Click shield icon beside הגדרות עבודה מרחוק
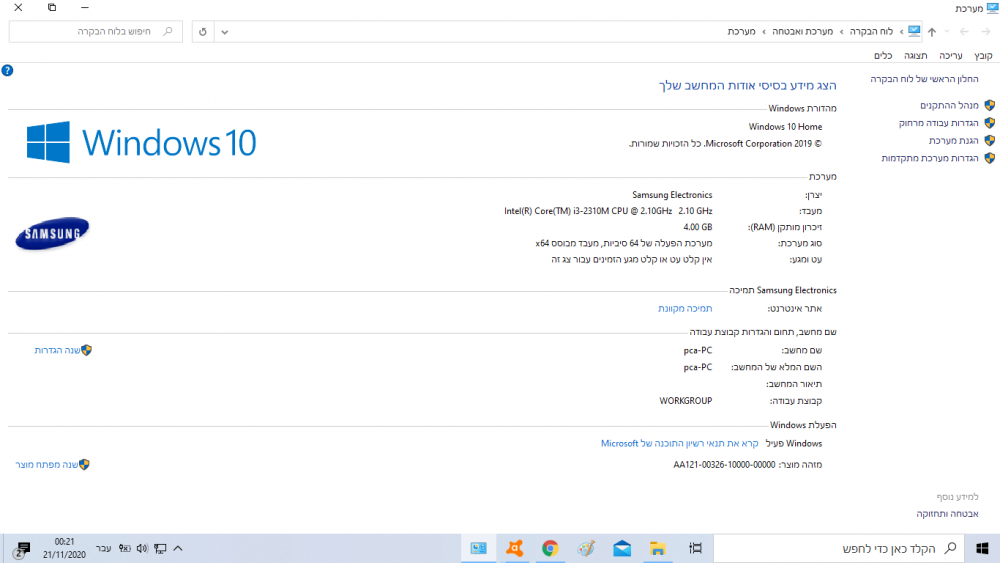 (990, 123)
